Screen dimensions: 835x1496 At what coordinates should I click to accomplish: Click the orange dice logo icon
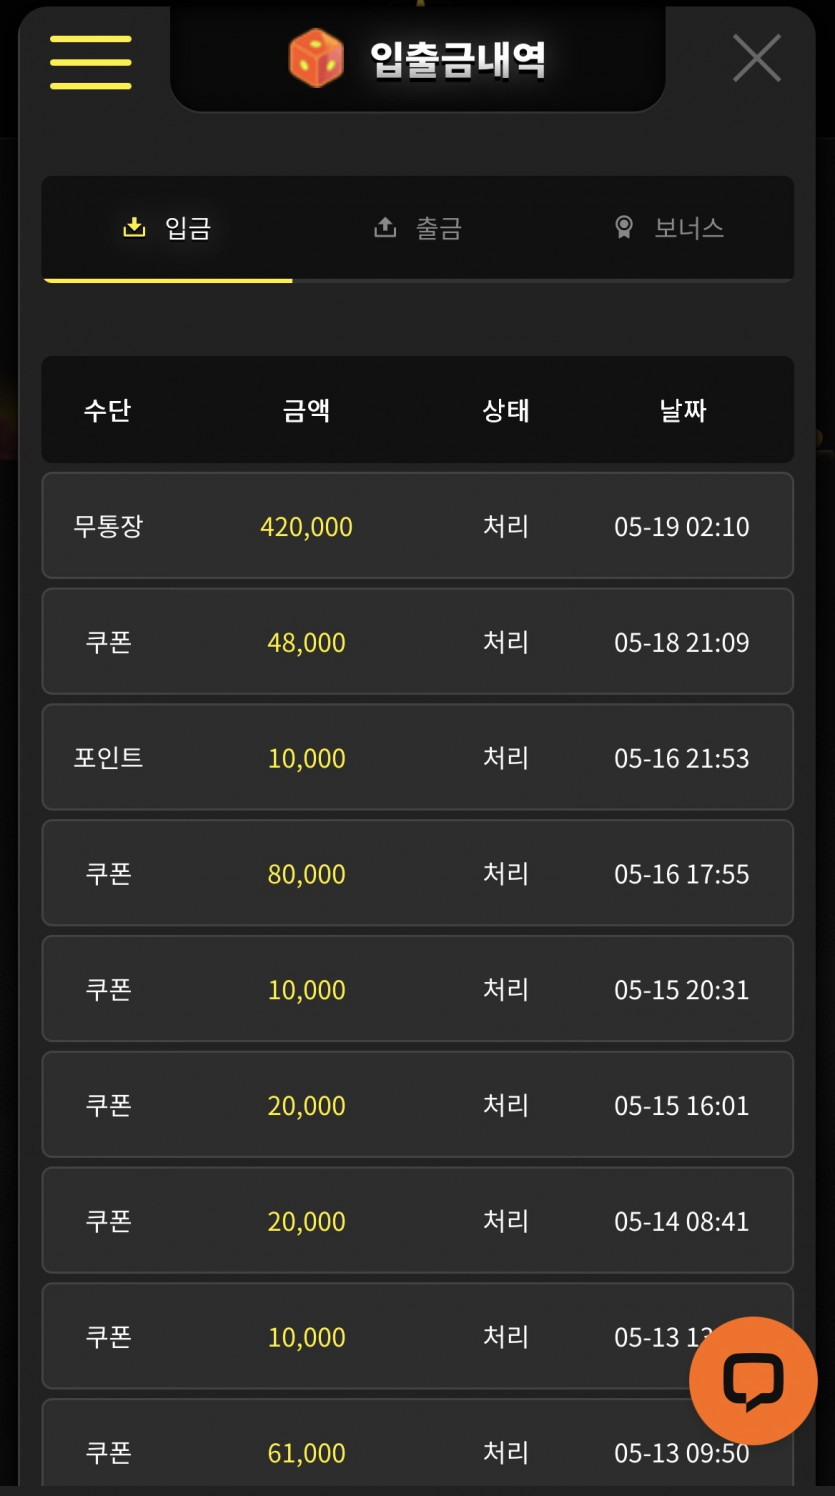tap(316, 58)
